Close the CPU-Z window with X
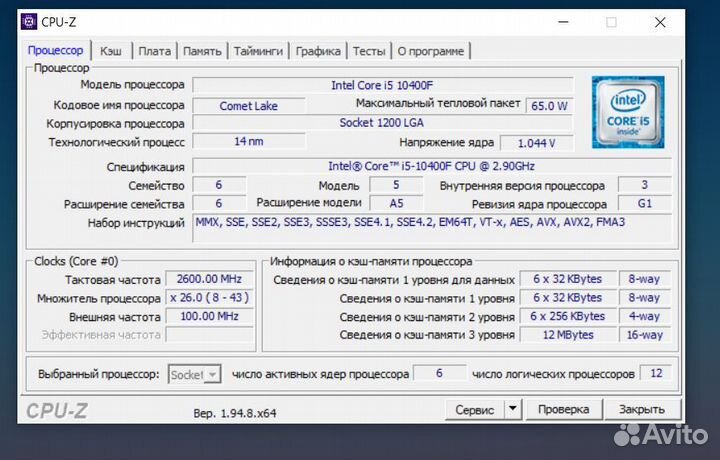The image size is (720, 460). (660, 22)
